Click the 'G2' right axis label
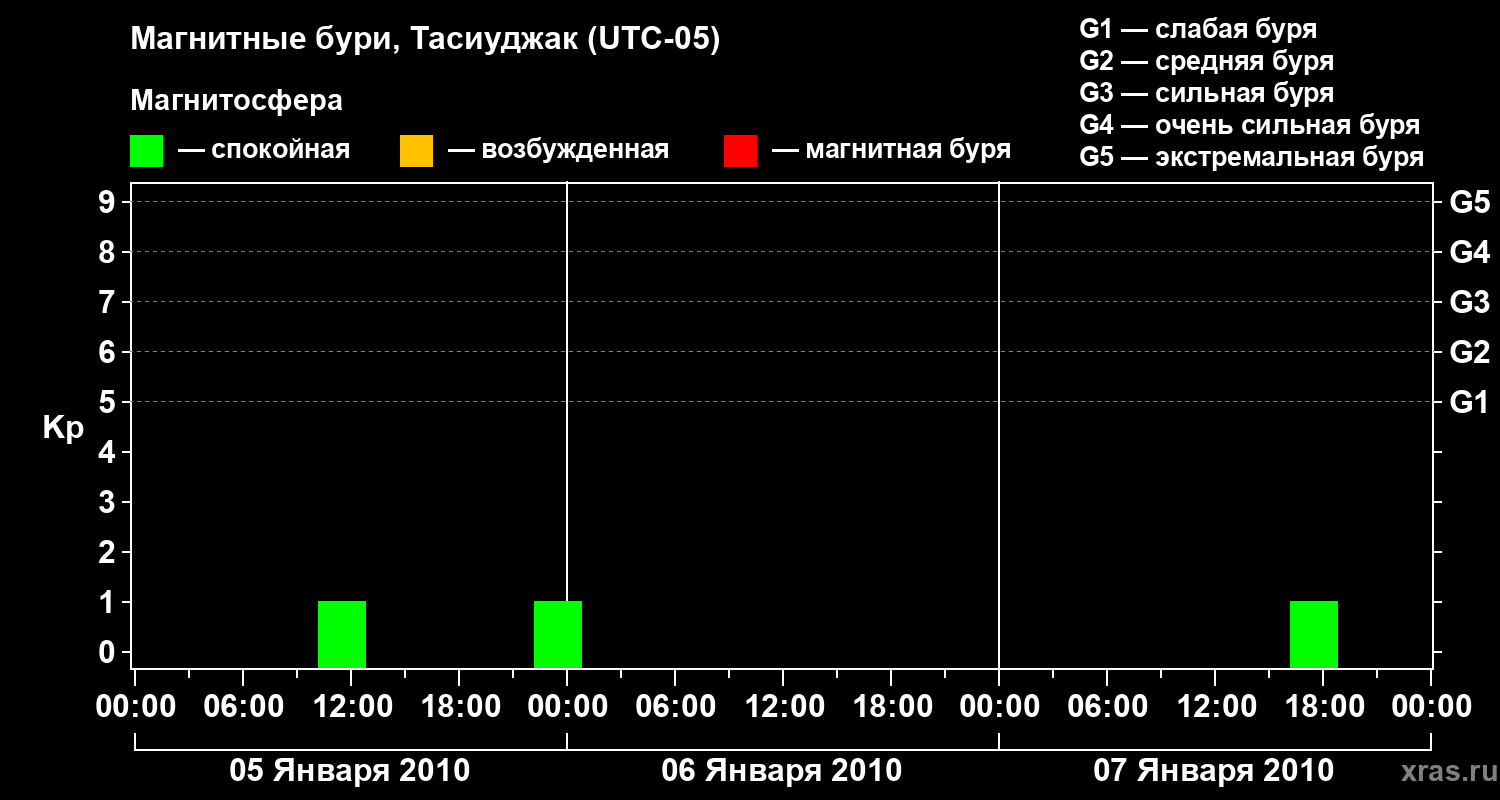The image size is (1500, 800). tap(1469, 352)
